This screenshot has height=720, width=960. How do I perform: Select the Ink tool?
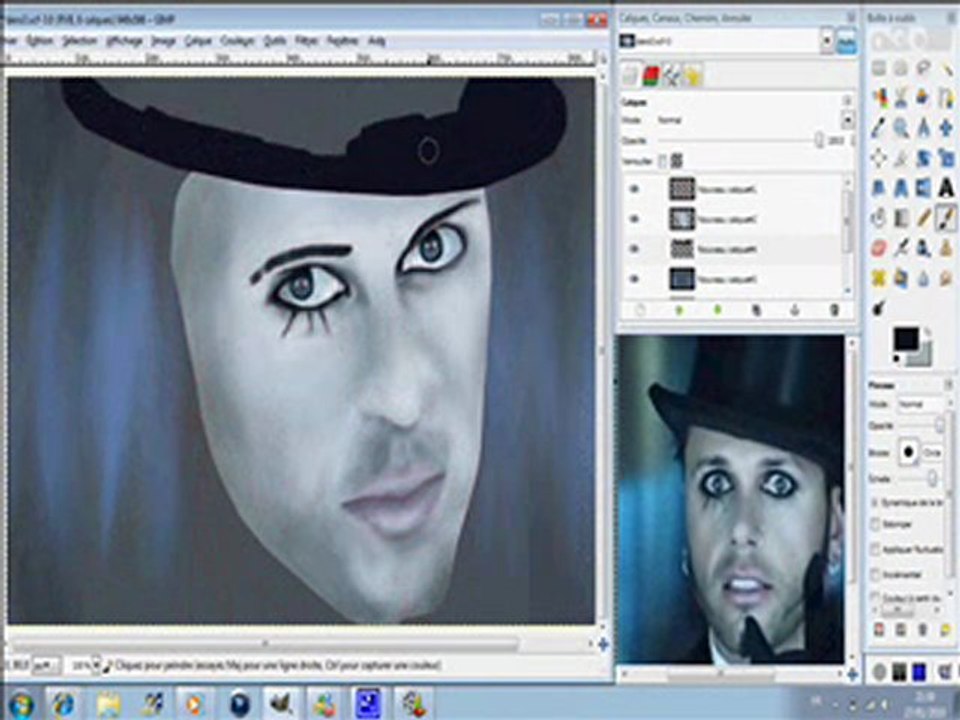(924, 248)
